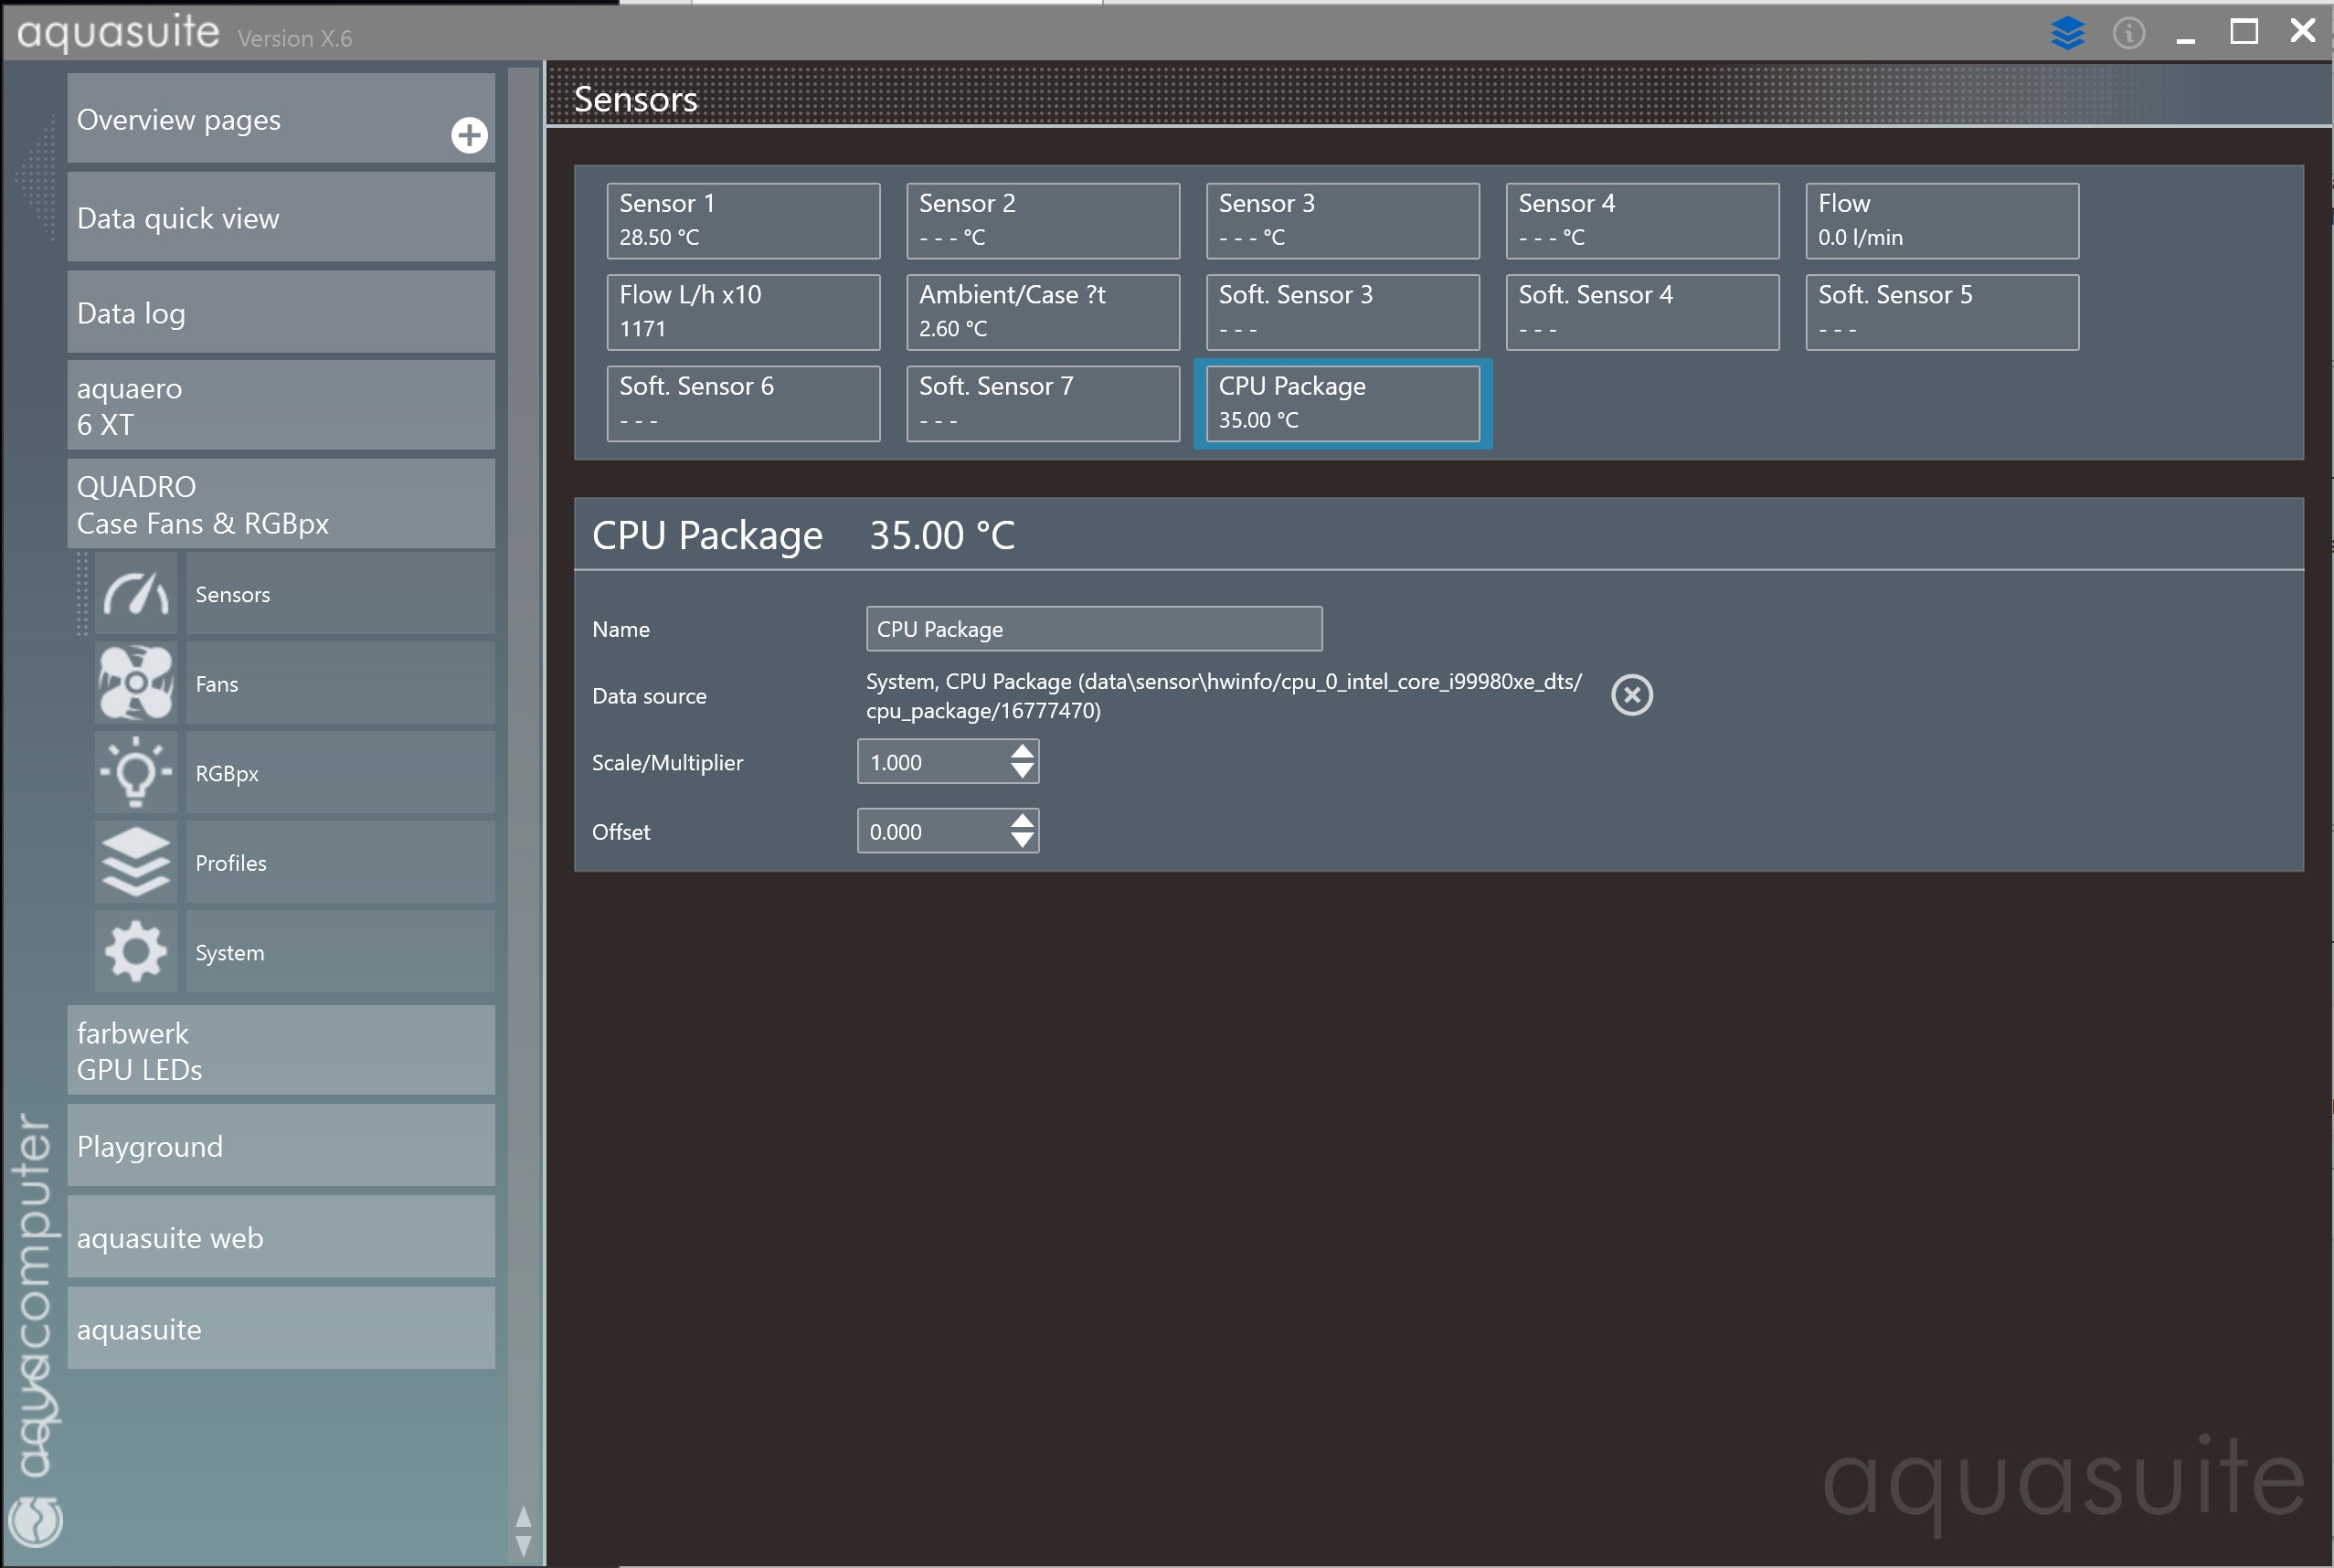Click the sensor Name input field

1093,629
